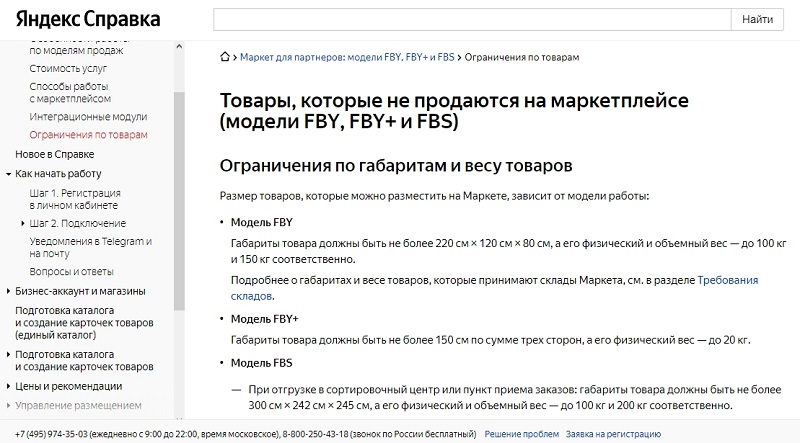Open Новое в Справке item
The height and width of the screenshot is (443, 800).
55,154
